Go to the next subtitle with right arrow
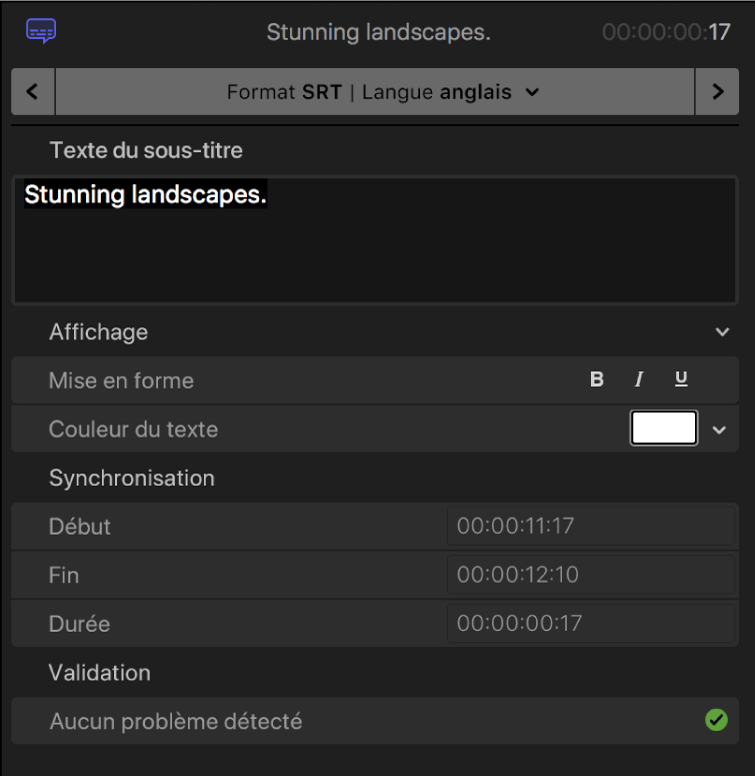755x777 pixels. [718, 92]
